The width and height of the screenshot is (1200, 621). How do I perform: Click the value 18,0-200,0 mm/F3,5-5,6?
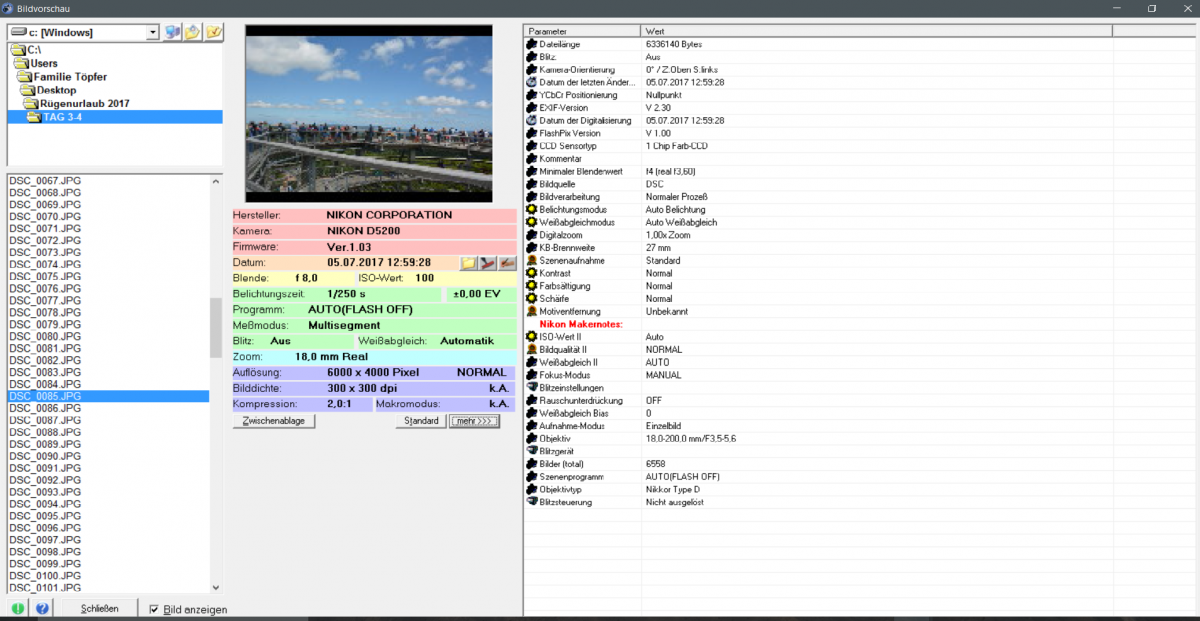point(691,438)
